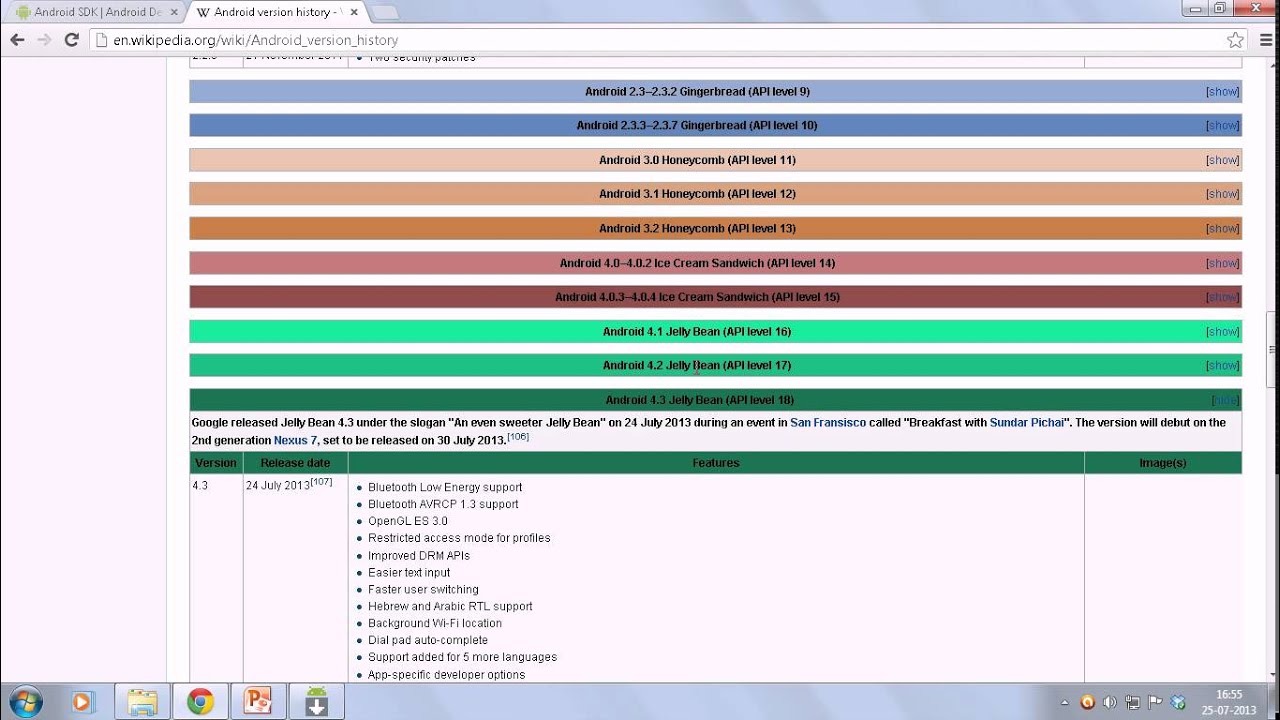
Task: Click the Chrome taskbar icon
Action: (200, 702)
